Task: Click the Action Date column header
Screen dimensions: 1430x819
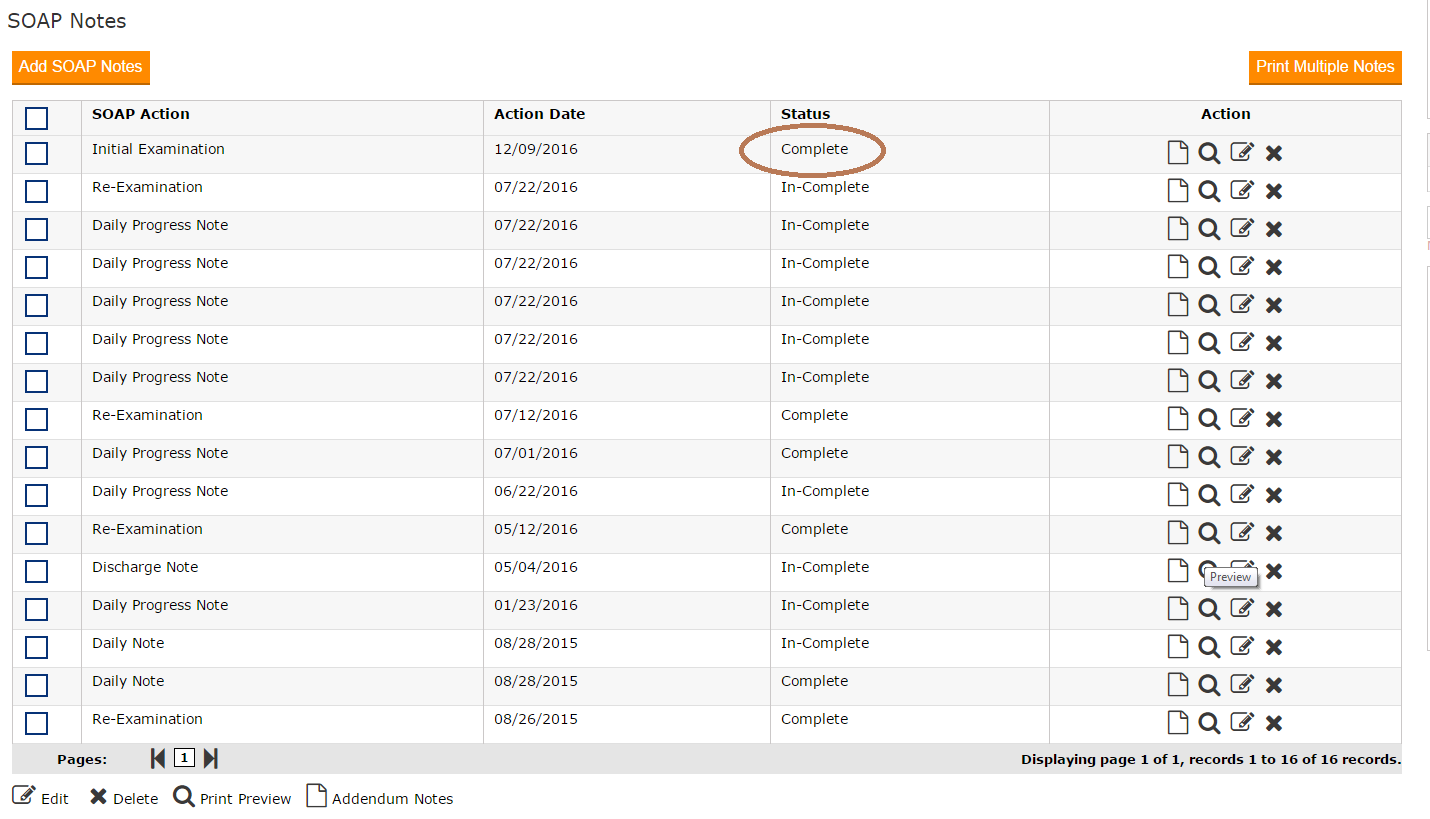Action: (x=539, y=114)
